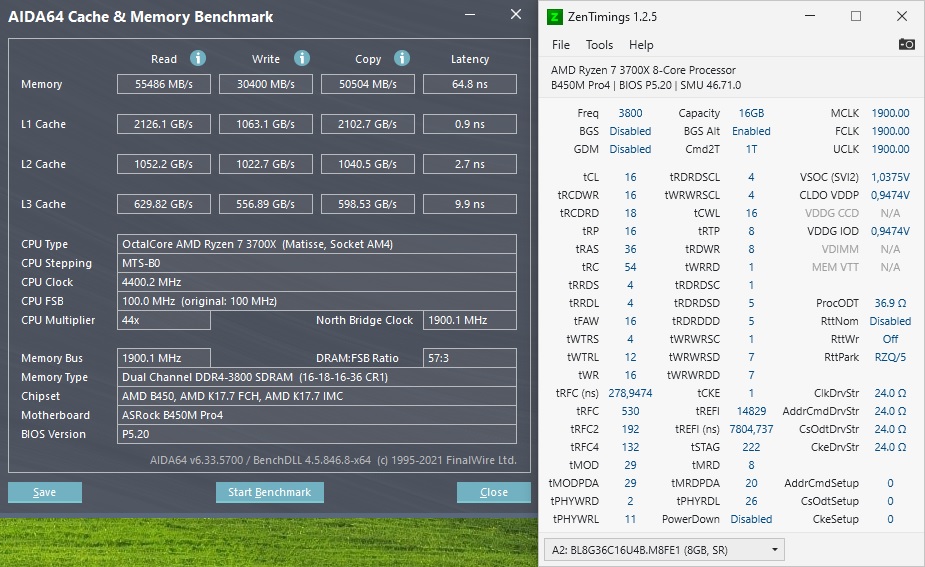Click Cmd2T value 1T

751,149
